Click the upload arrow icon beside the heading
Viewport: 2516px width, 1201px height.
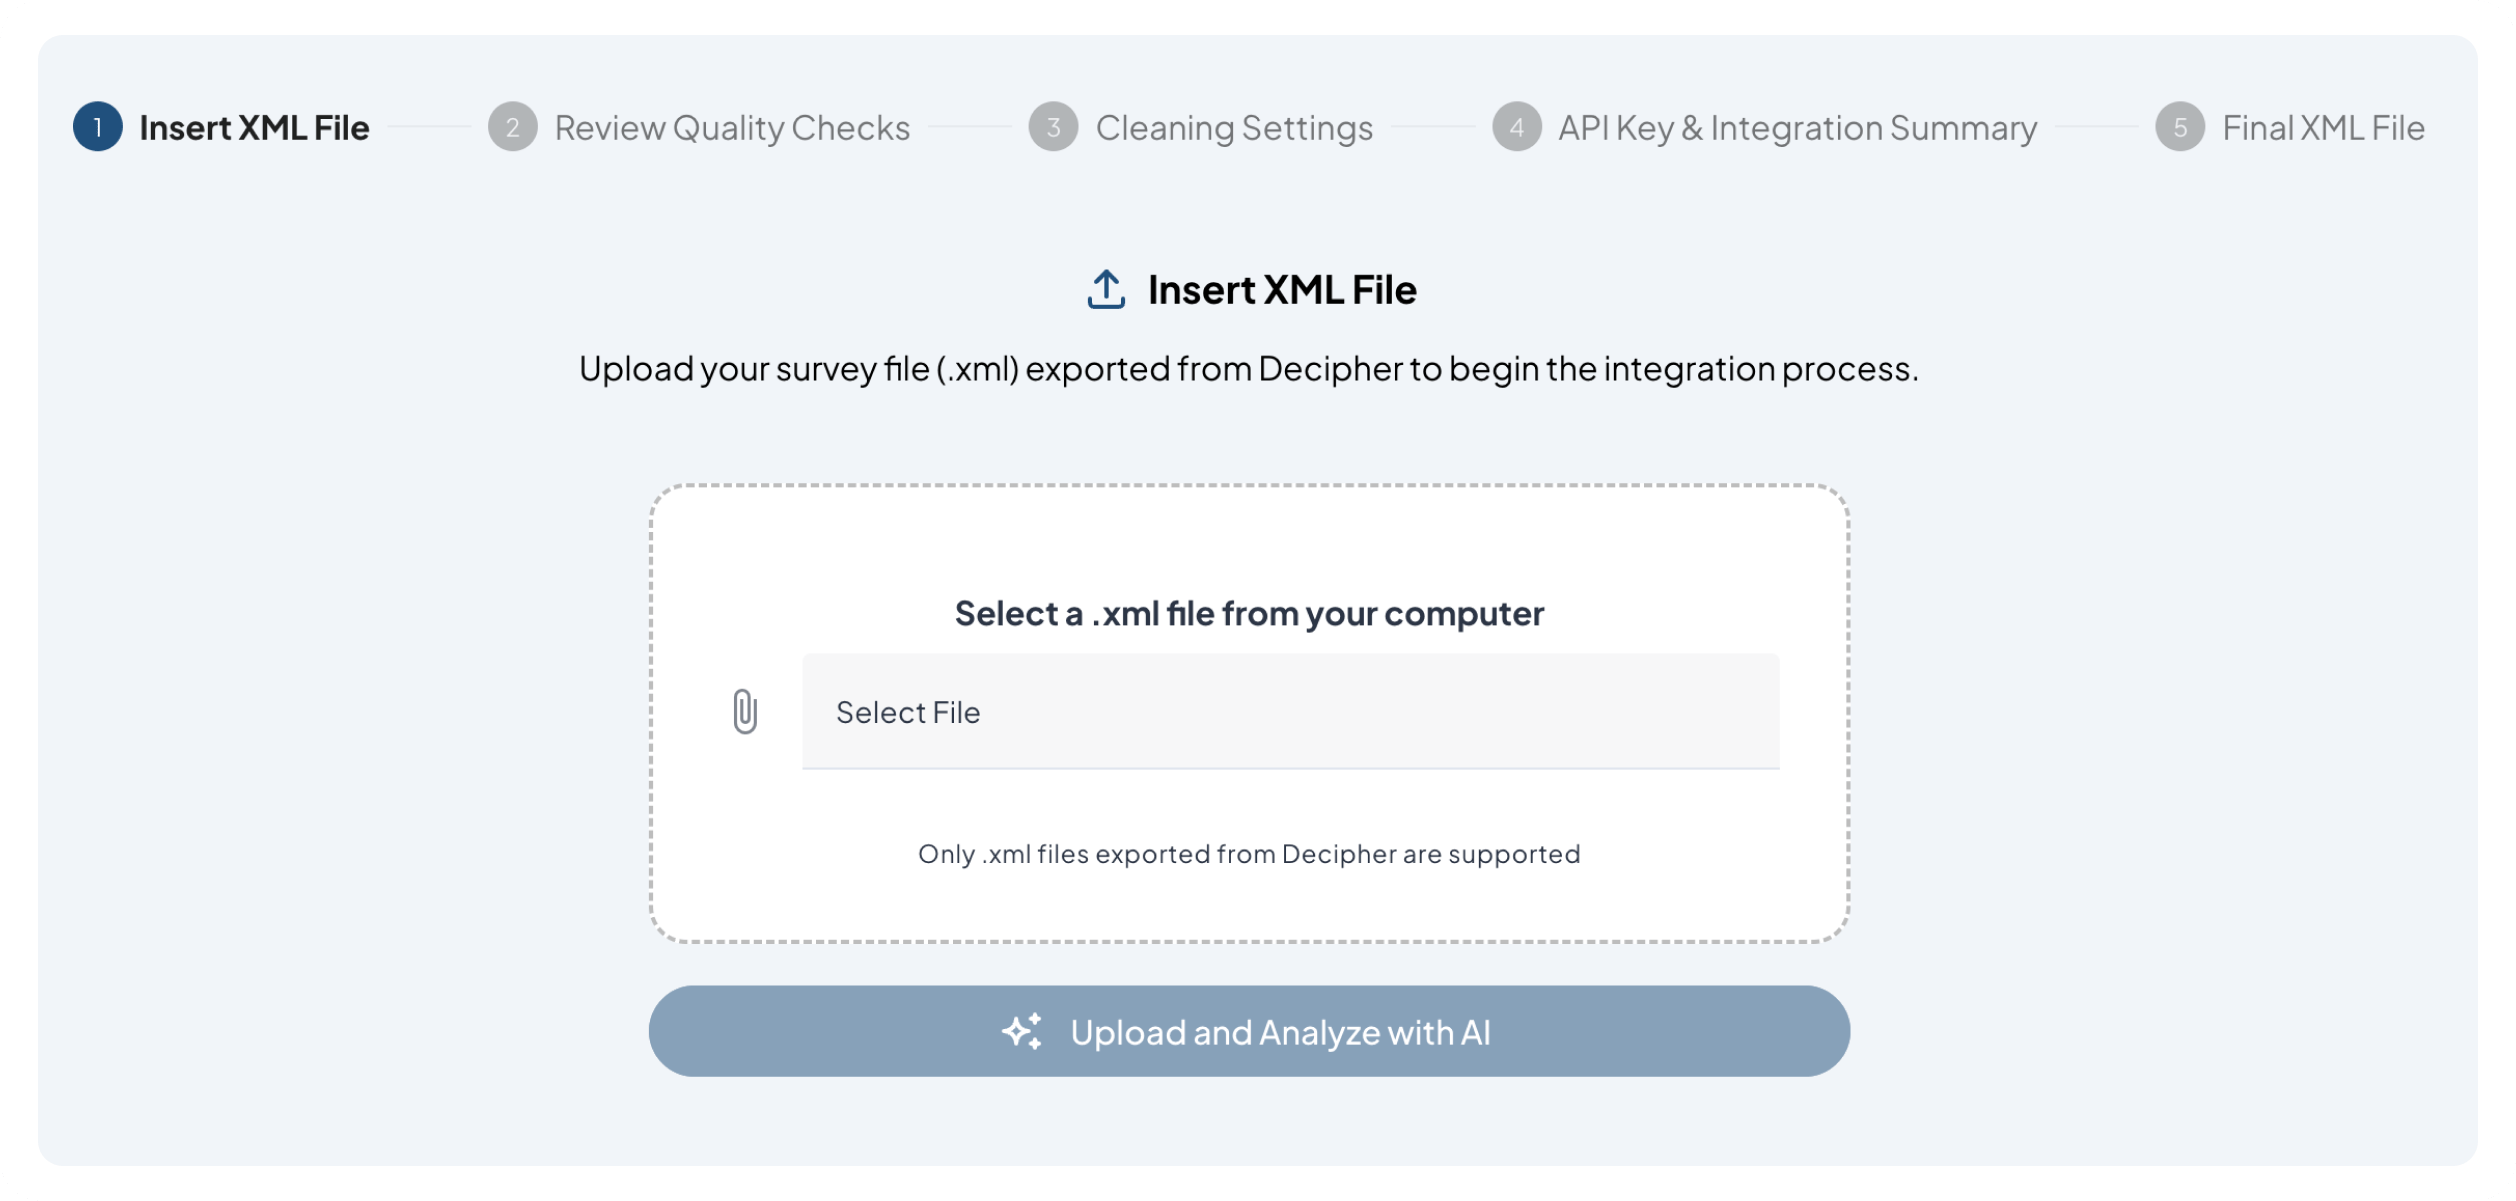click(x=1106, y=290)
